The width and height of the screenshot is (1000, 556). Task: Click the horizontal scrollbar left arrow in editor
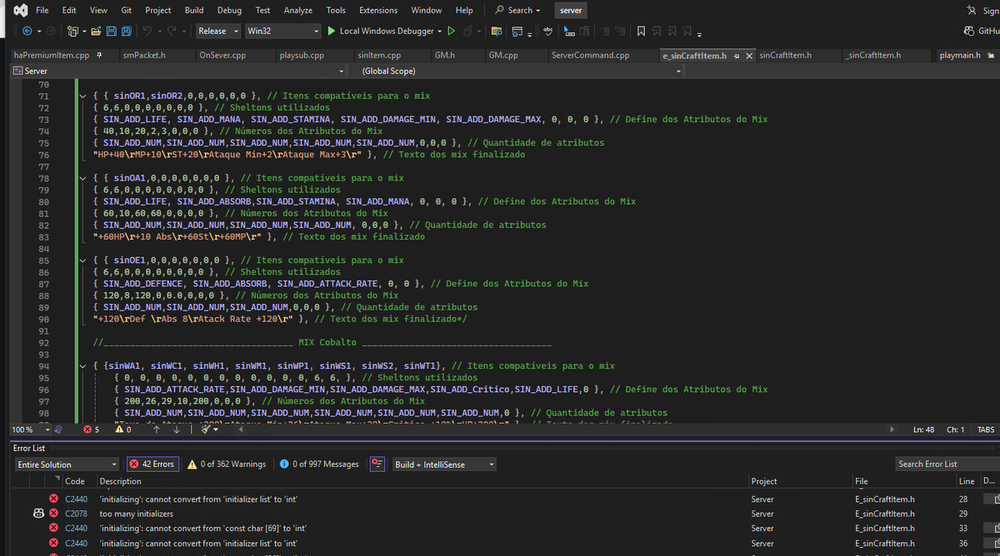pos(241,430)
